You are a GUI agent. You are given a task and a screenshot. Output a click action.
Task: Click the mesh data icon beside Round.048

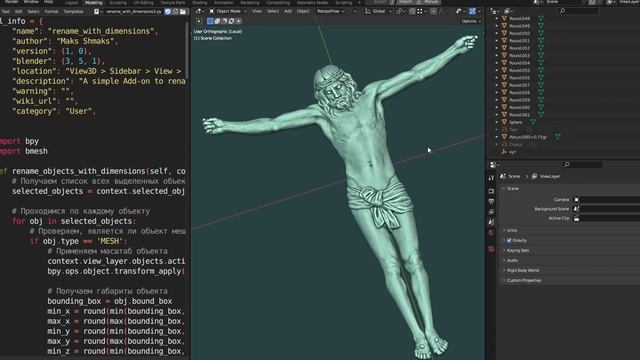(x=541, y=18)
